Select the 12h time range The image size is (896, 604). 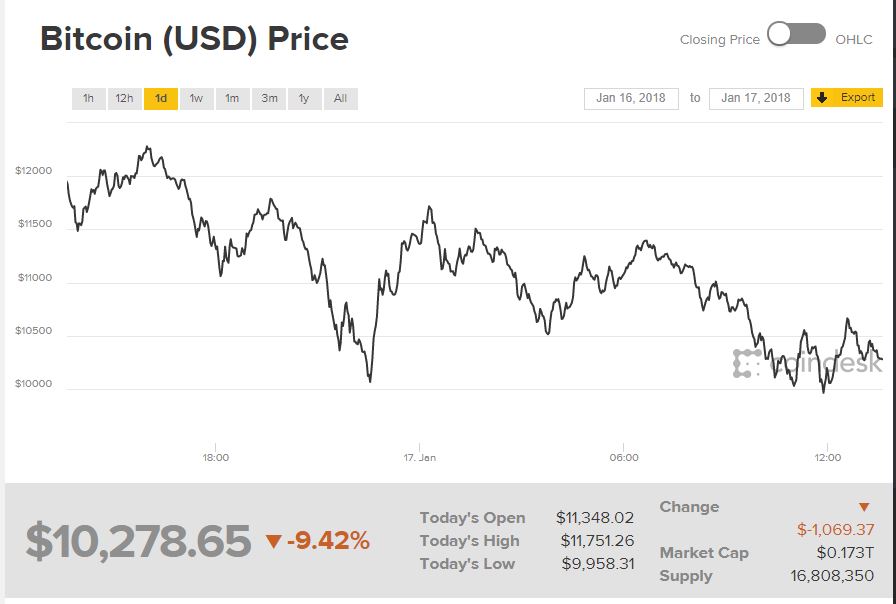click(124, 98)
